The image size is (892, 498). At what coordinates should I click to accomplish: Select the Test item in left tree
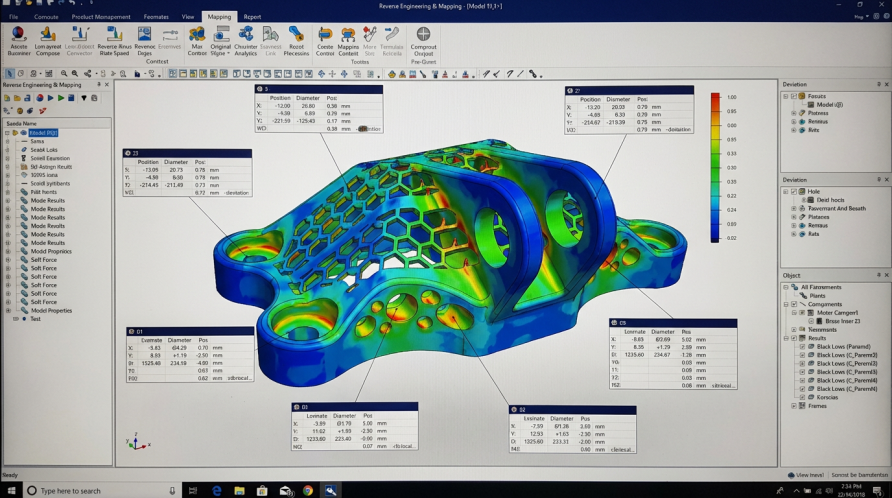(x=35, y=319)
